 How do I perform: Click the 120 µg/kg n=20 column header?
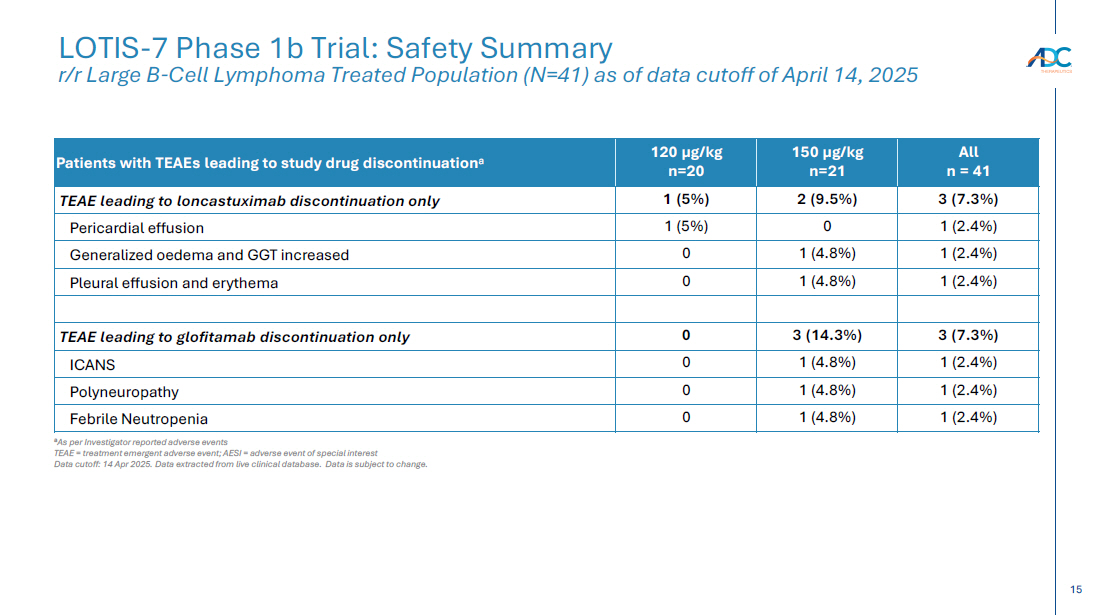point(686,162)
